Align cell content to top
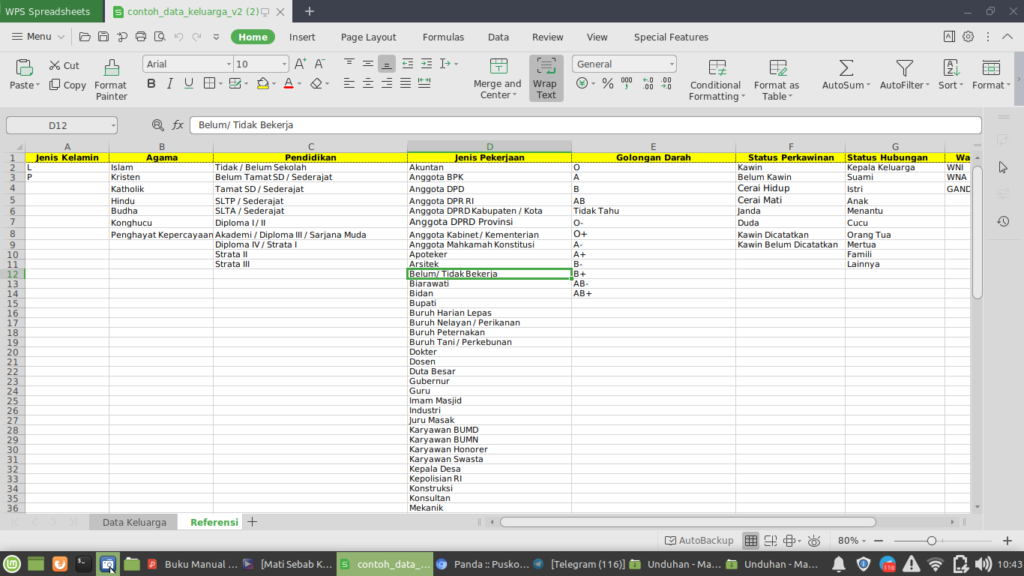The height and width of the screenshot is (576, 1024). coord(349,63)
